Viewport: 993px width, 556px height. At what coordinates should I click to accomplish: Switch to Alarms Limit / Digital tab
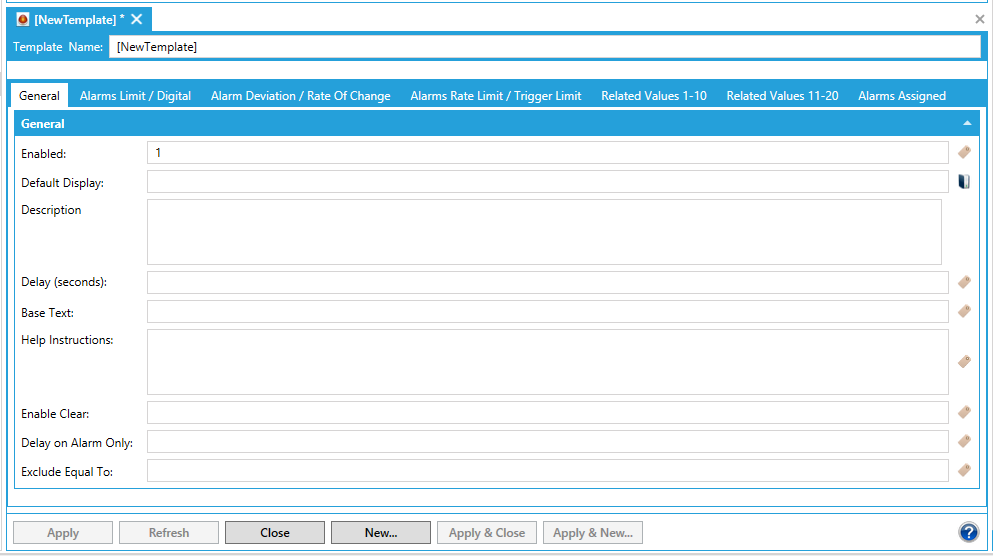pos(135,96)
